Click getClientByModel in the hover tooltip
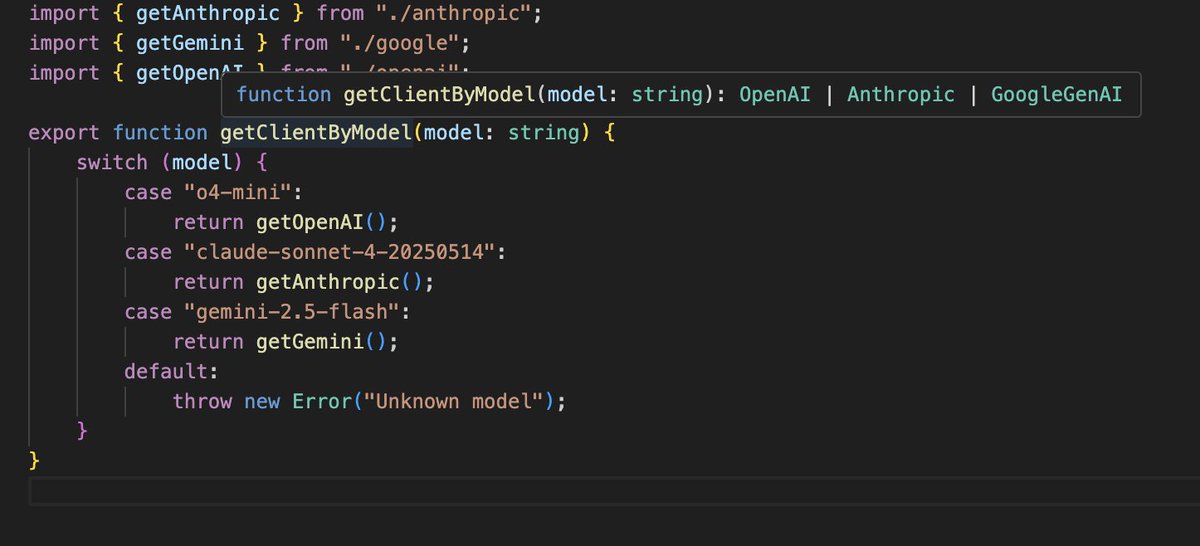This screenshot has width=1200, height=546. click(x=439, y=95)
